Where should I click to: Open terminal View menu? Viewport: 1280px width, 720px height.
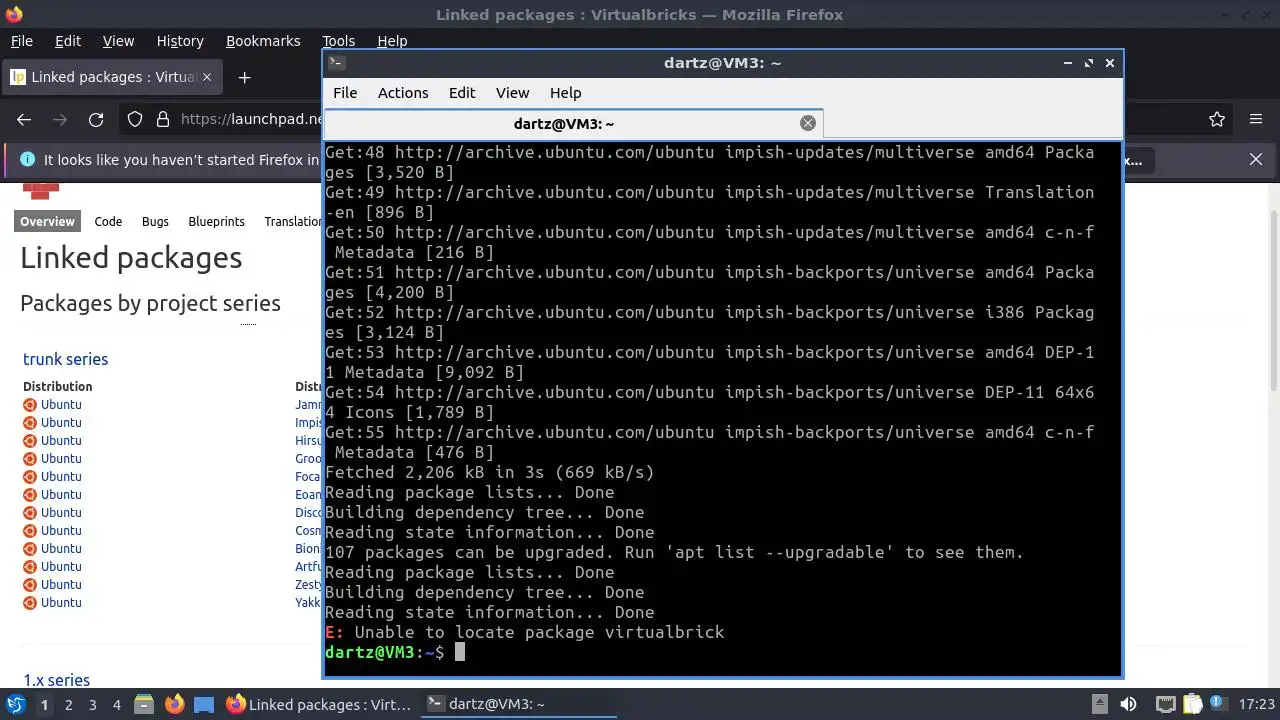512,92
